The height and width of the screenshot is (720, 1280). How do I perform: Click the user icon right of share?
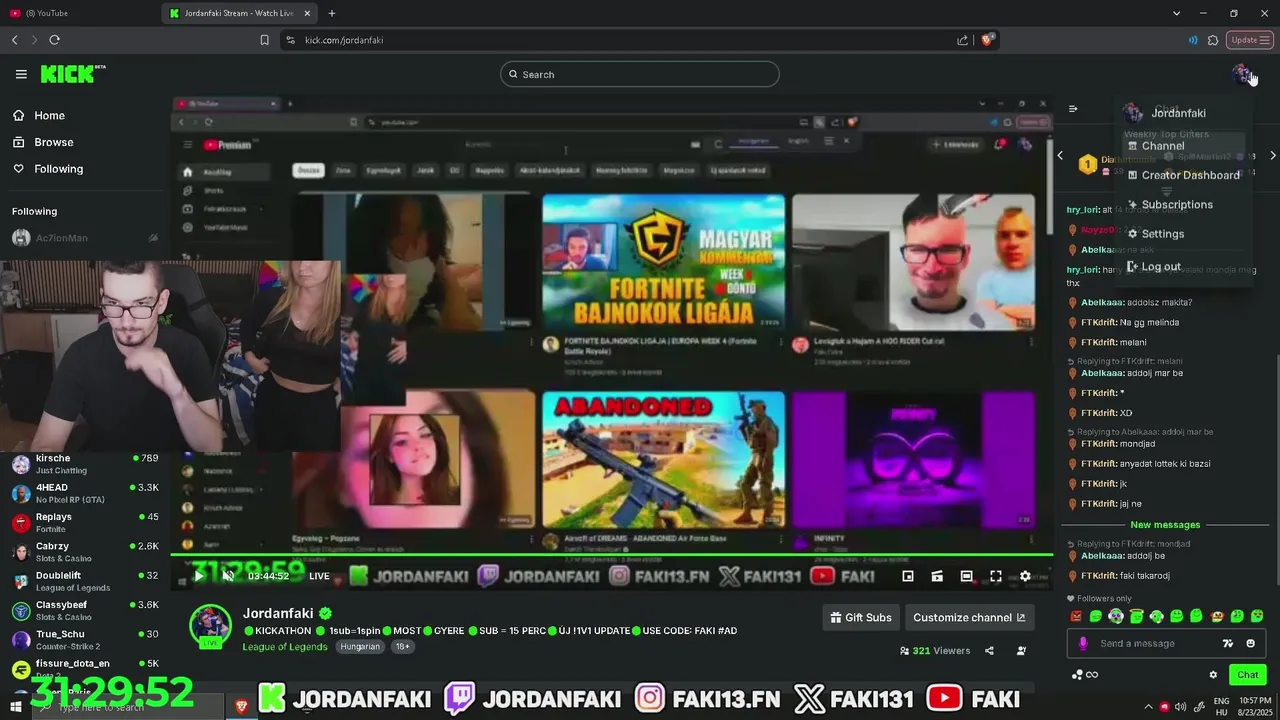[x=1021, y=651]
